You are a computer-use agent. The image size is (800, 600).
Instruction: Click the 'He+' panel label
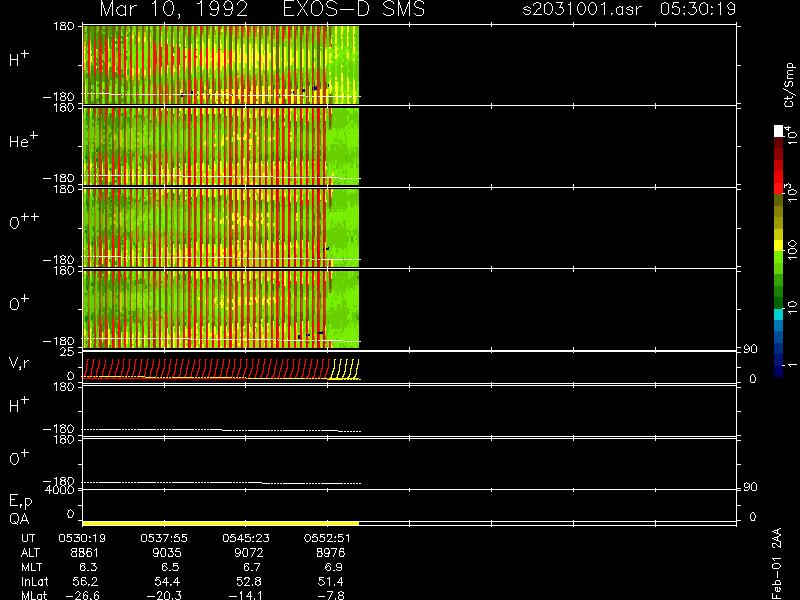[x=23, y=140]
